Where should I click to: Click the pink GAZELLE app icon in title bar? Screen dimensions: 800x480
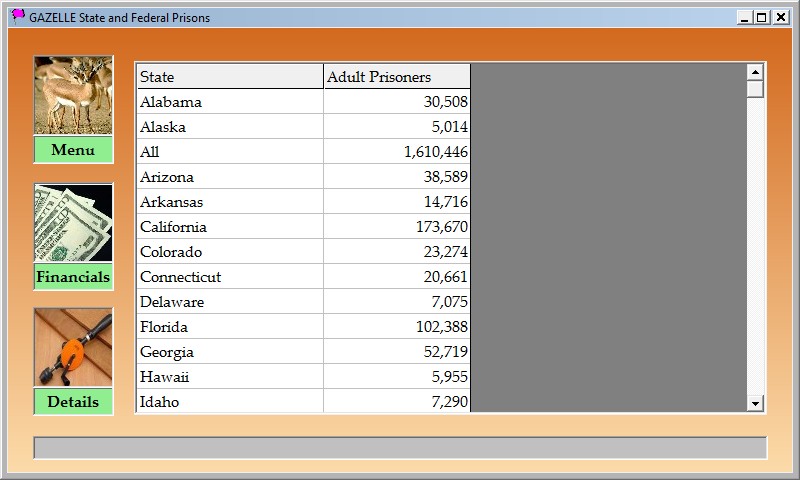(18, 16)
